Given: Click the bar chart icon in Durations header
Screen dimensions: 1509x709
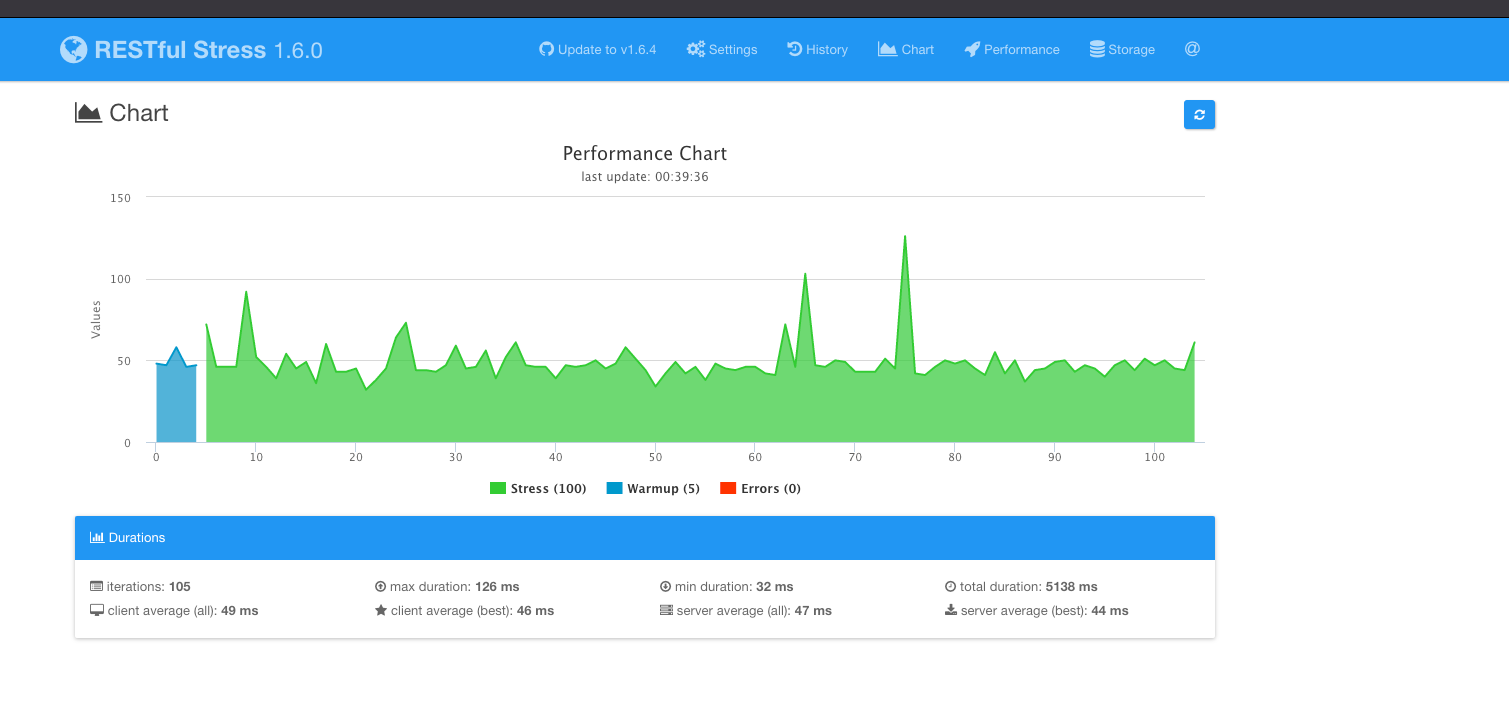Looking at the screenshot, I should 97,538.
